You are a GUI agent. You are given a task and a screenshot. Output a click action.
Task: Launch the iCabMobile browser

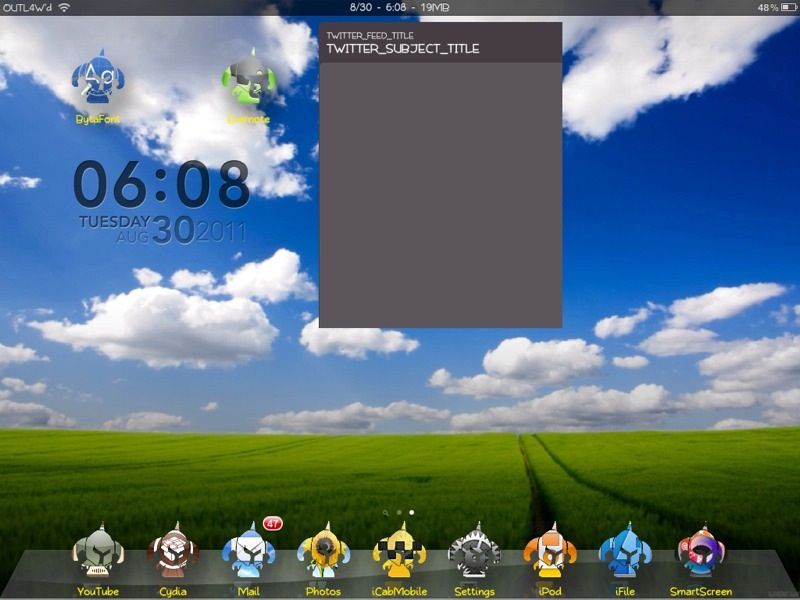click(399, 553)
